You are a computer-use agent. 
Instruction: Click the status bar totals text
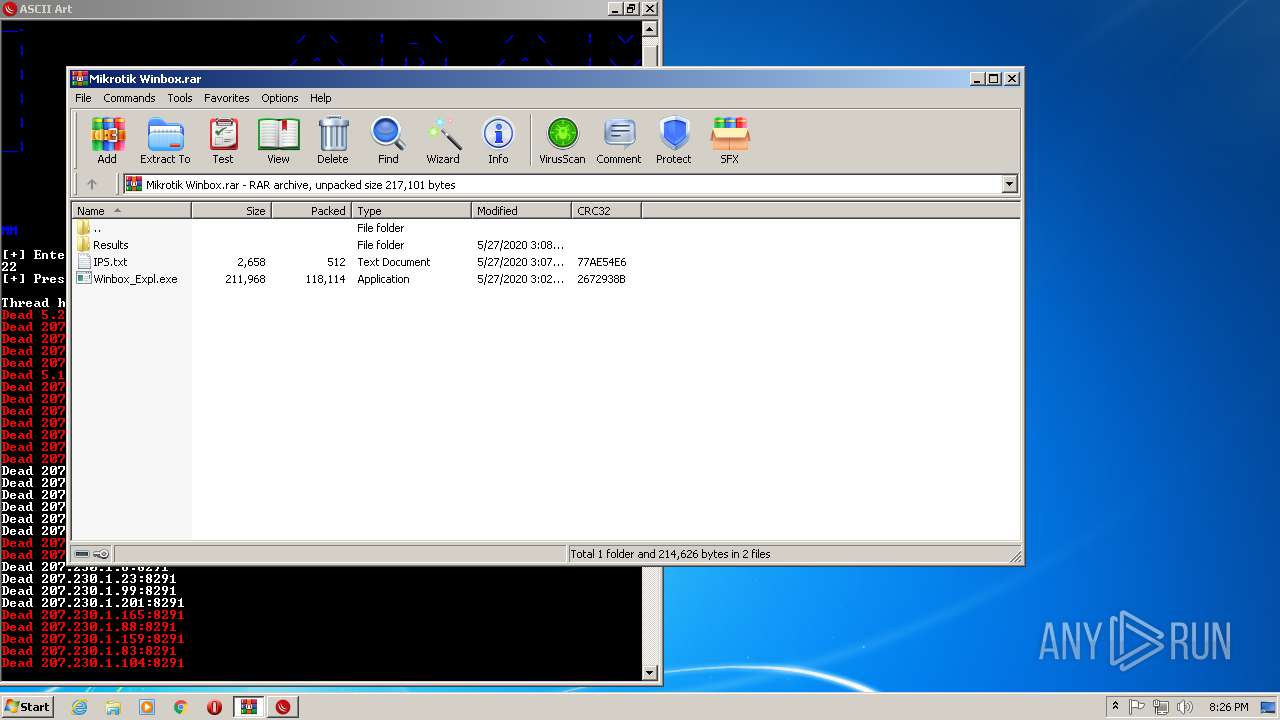tap(670, 554)
